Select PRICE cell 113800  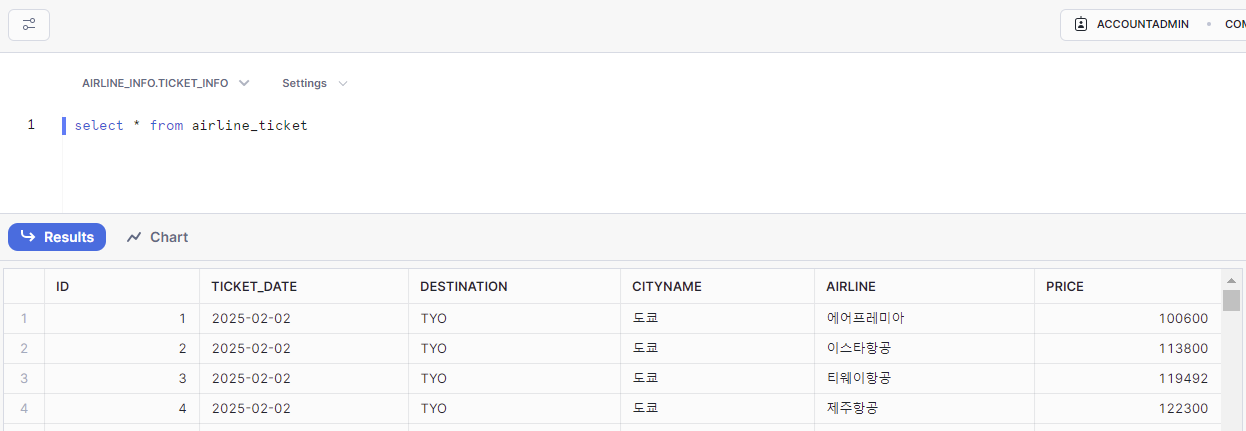[1127, 349]
